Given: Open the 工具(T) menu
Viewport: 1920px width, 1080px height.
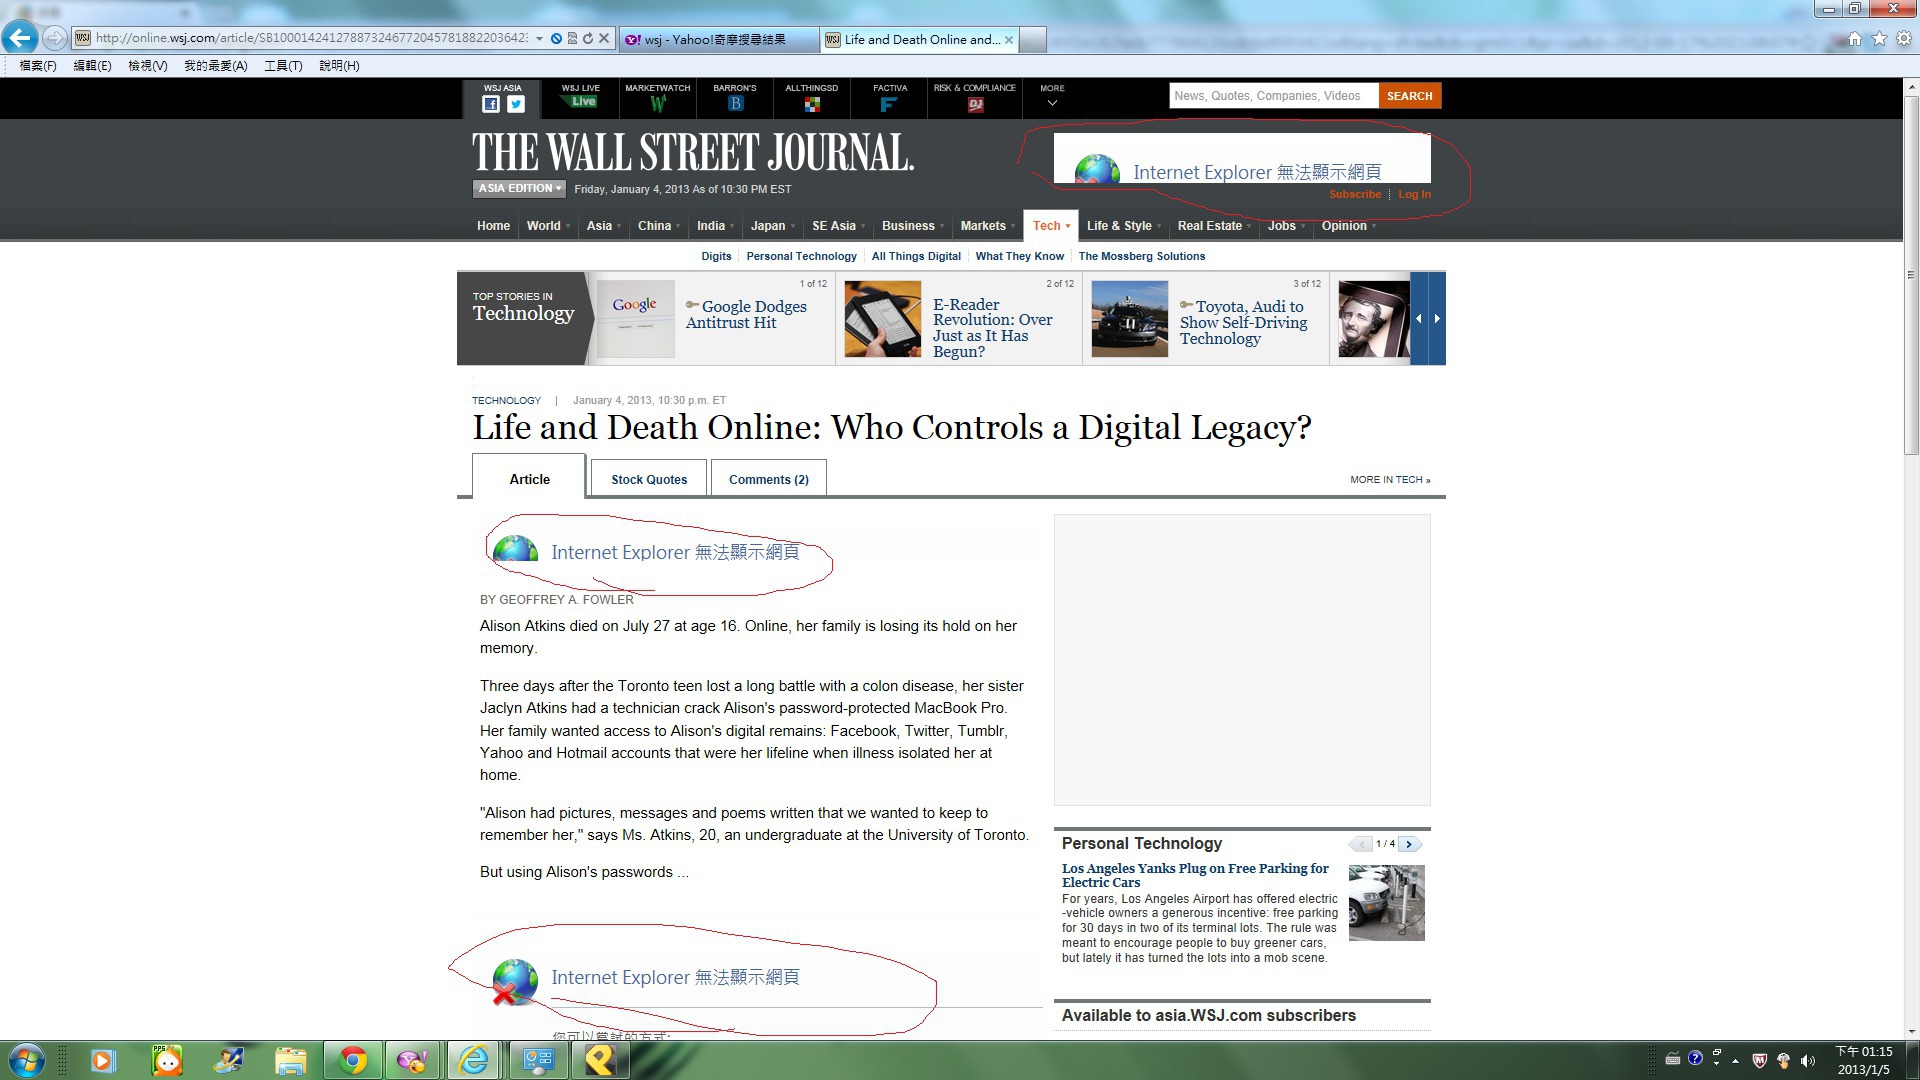Looking at the screenshot, I should pos(283,66).
